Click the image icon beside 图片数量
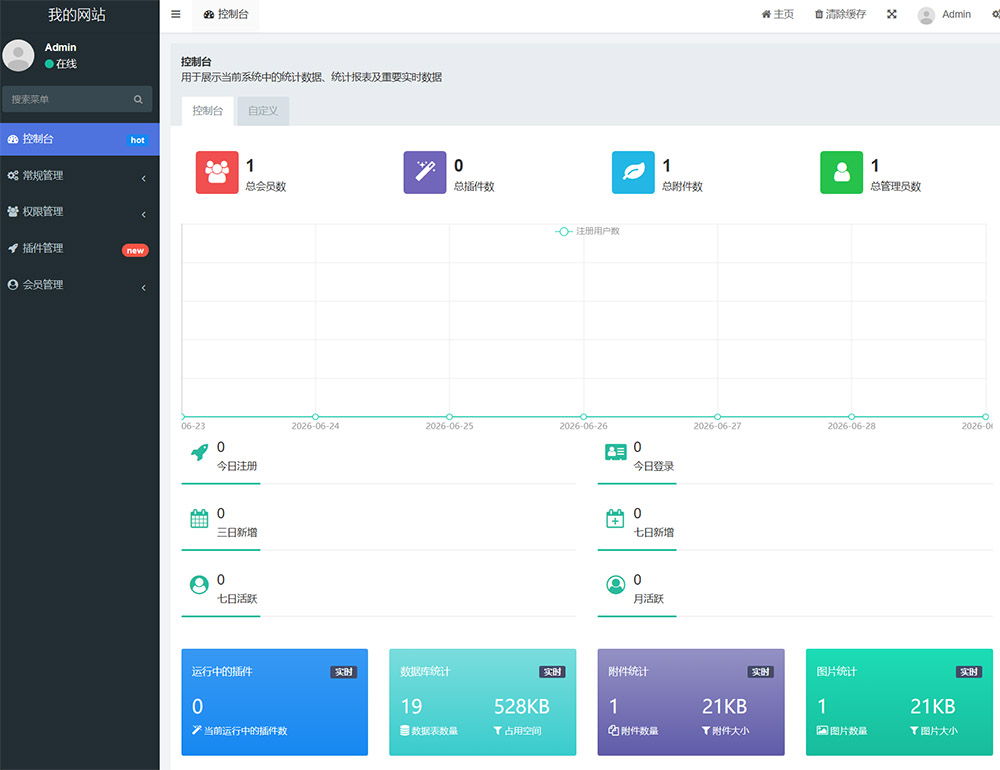The width and height of the screenshot is (1000, 770). click(x=822, y=730)
